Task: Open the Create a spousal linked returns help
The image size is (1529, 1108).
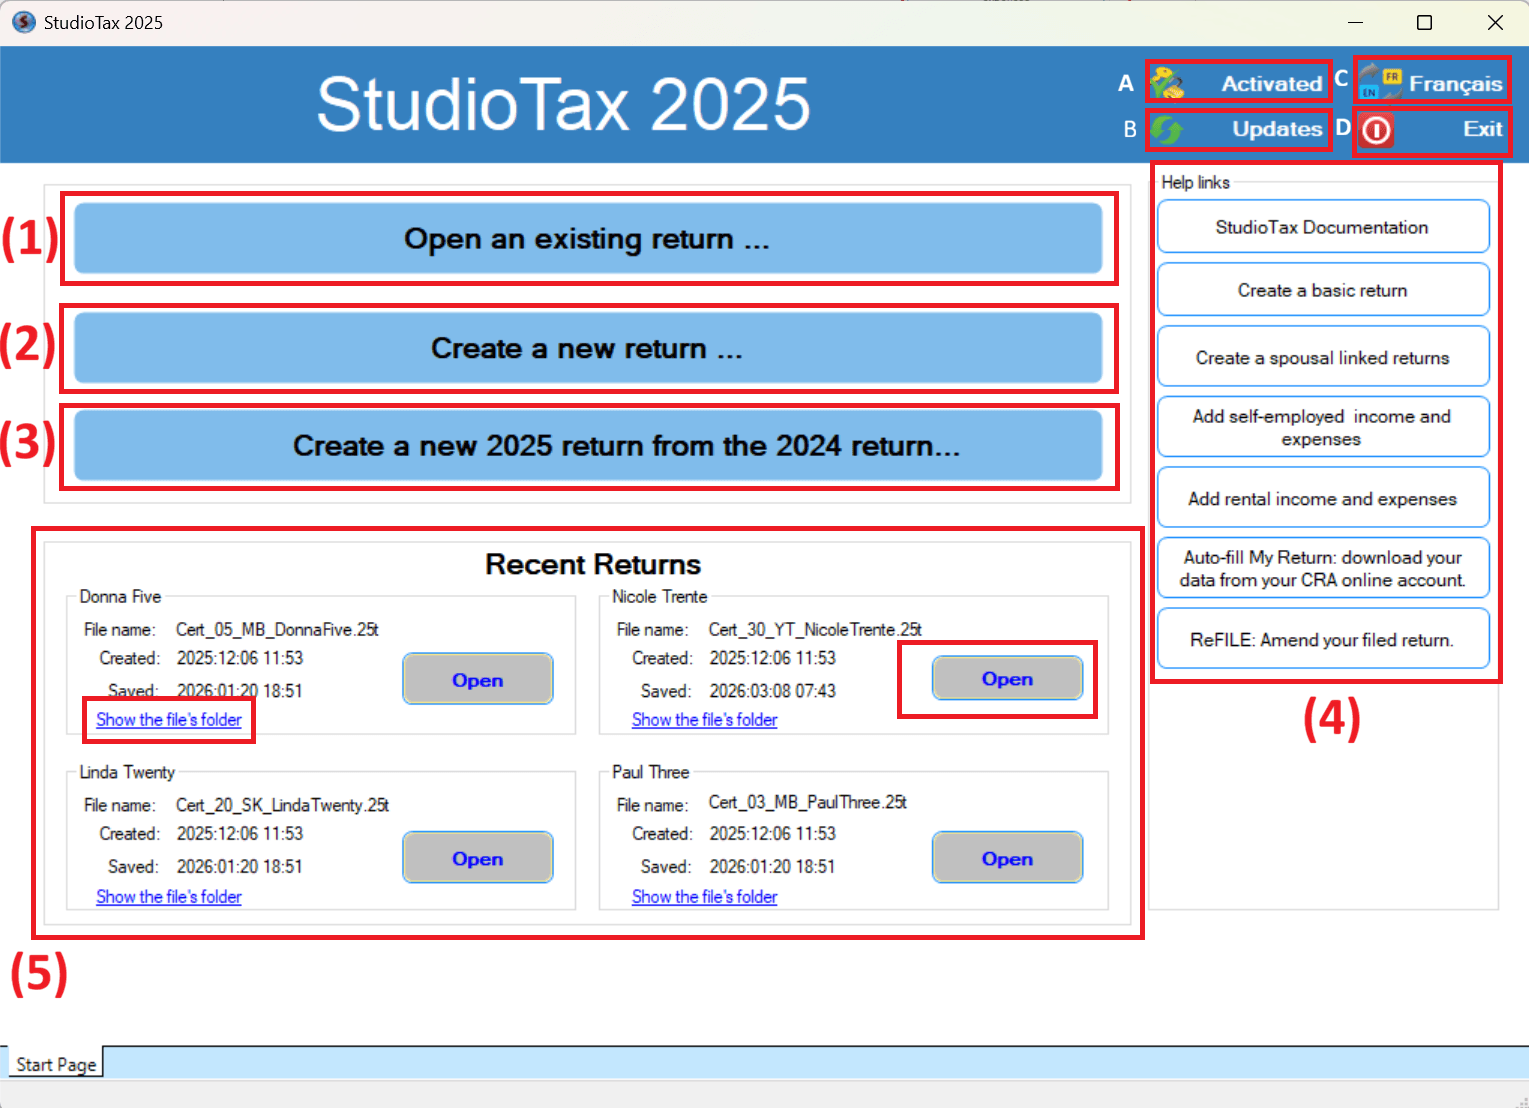Action: pyautogui.click(x=1322, y=358)
